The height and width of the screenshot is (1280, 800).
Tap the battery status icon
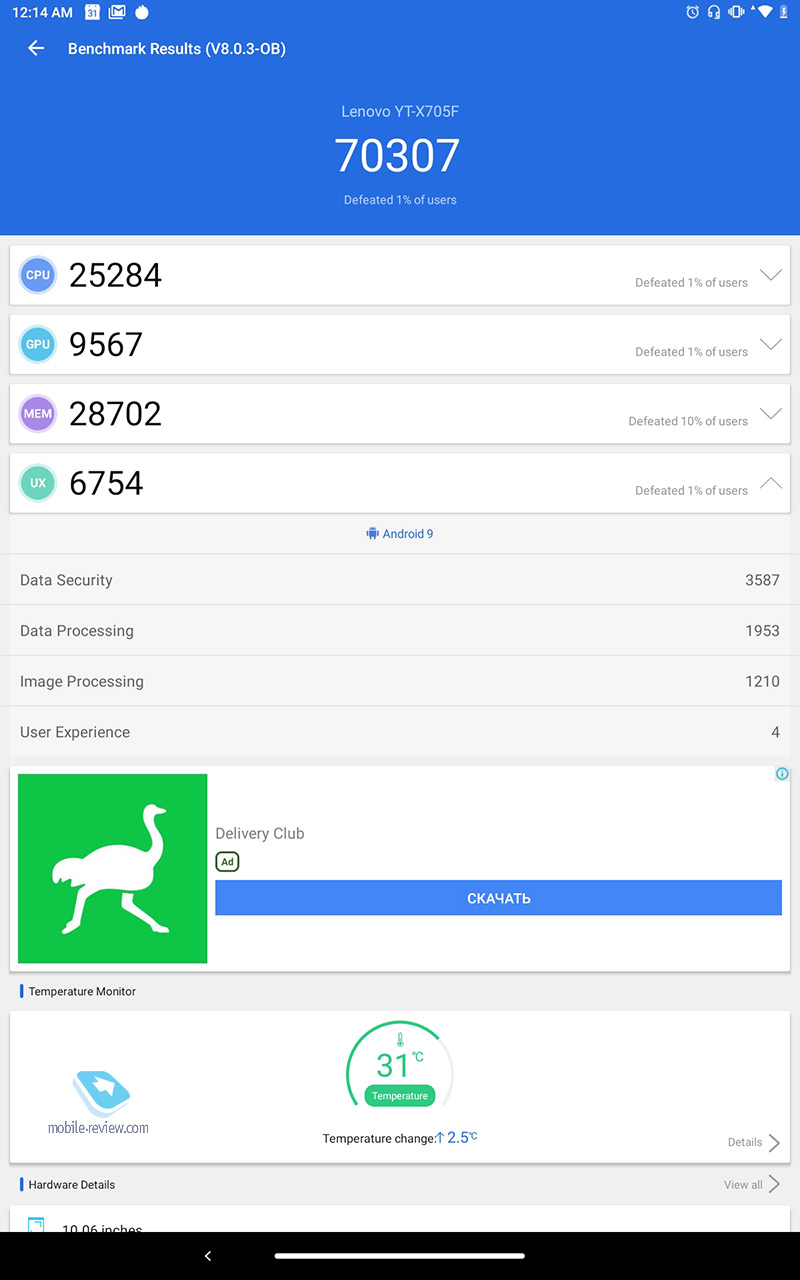pyautogui.click(x=784, y=12)
